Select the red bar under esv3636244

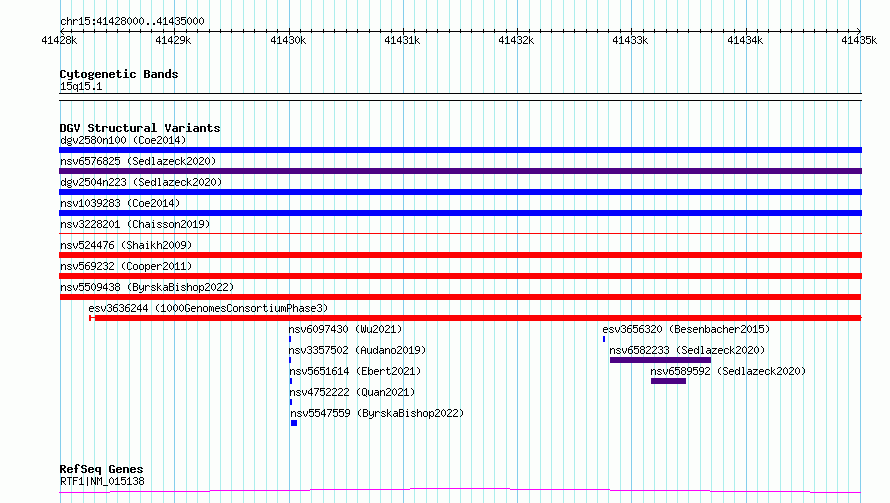476,318
